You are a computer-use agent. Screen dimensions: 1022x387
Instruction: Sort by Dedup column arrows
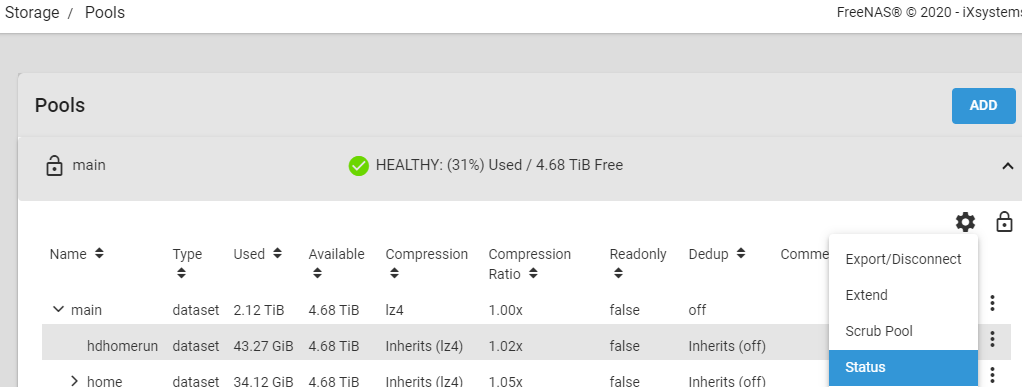[x=741, y=253]
